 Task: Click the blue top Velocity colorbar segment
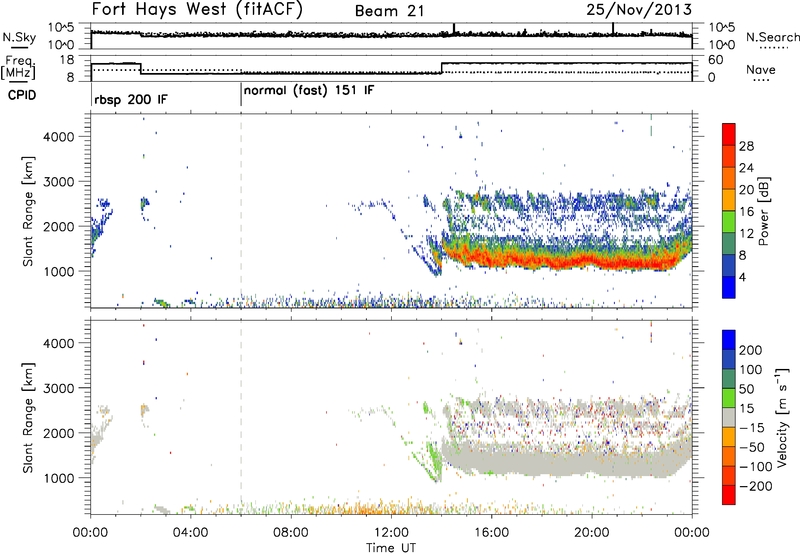coord(729,340)
